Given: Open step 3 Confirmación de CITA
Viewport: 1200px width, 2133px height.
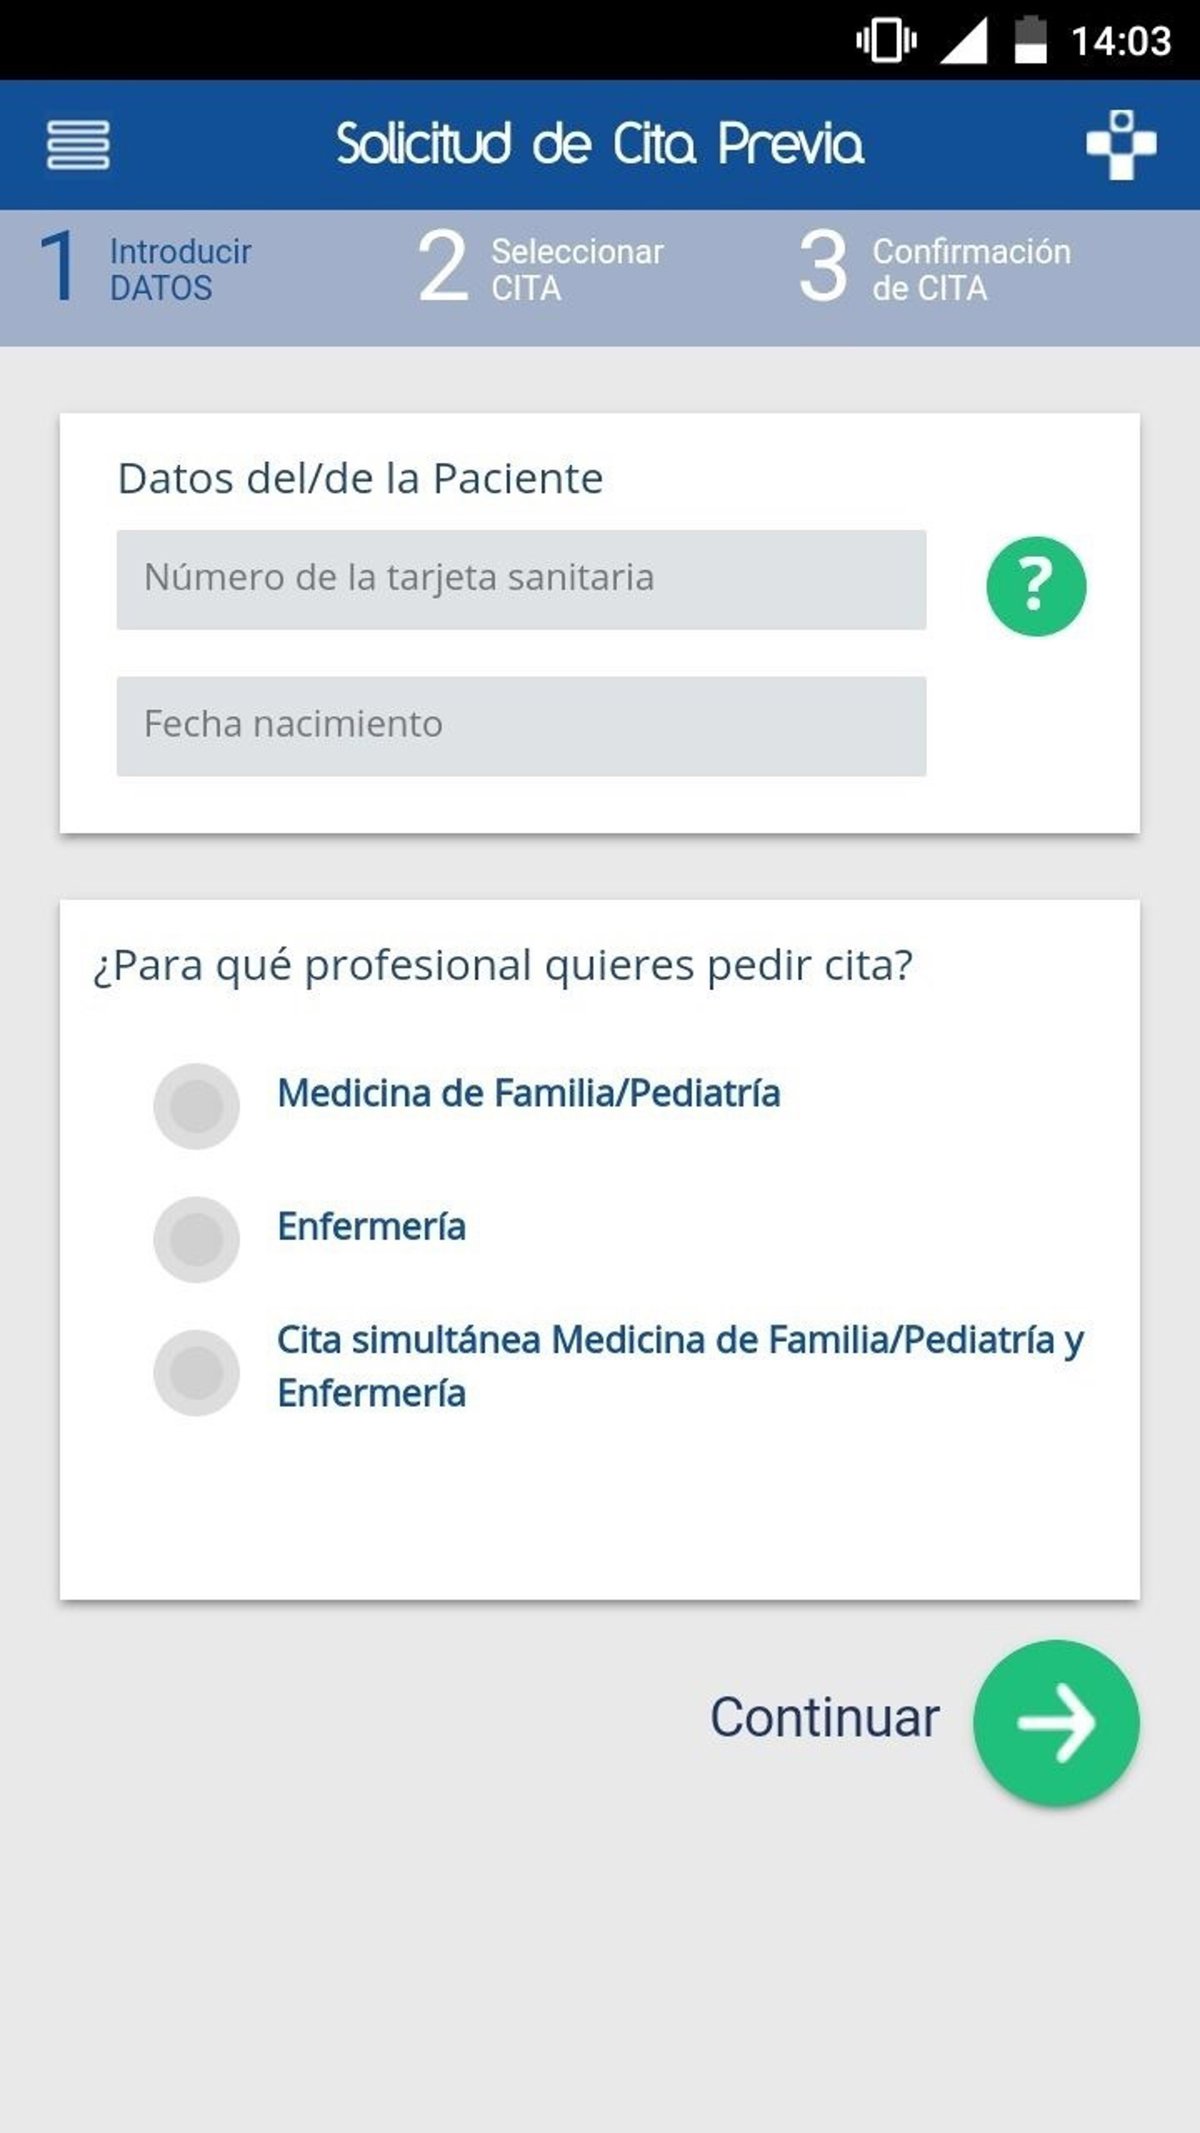Looking at the screenshot, I should [934, 268].
